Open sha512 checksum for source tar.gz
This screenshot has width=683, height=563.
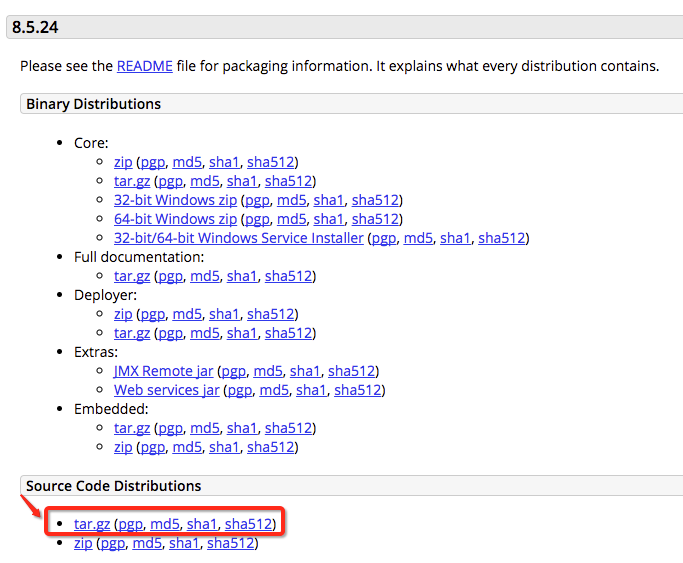(x=248, y=524)
